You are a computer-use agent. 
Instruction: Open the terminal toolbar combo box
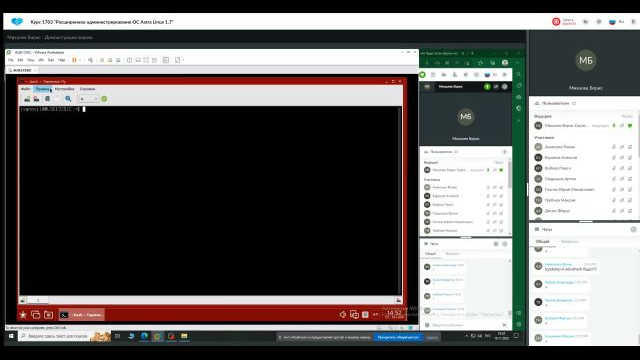click(x=89, y=99)
